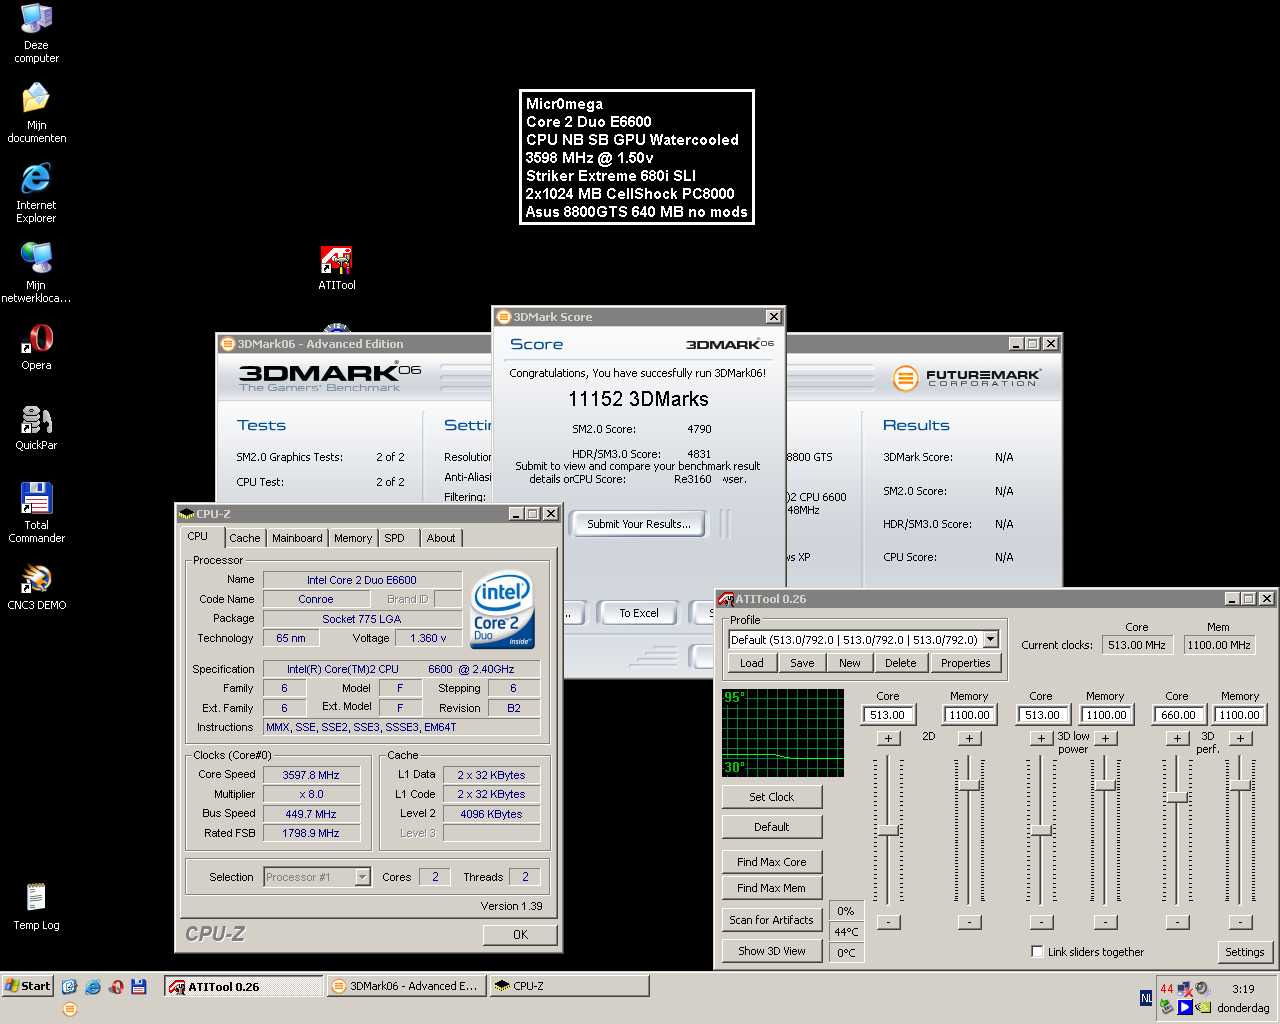Click the blue play-arrow tray icon
Viewport: 1280px width, 1024px height.
pyautogui.click(x=1185, y=1007)
